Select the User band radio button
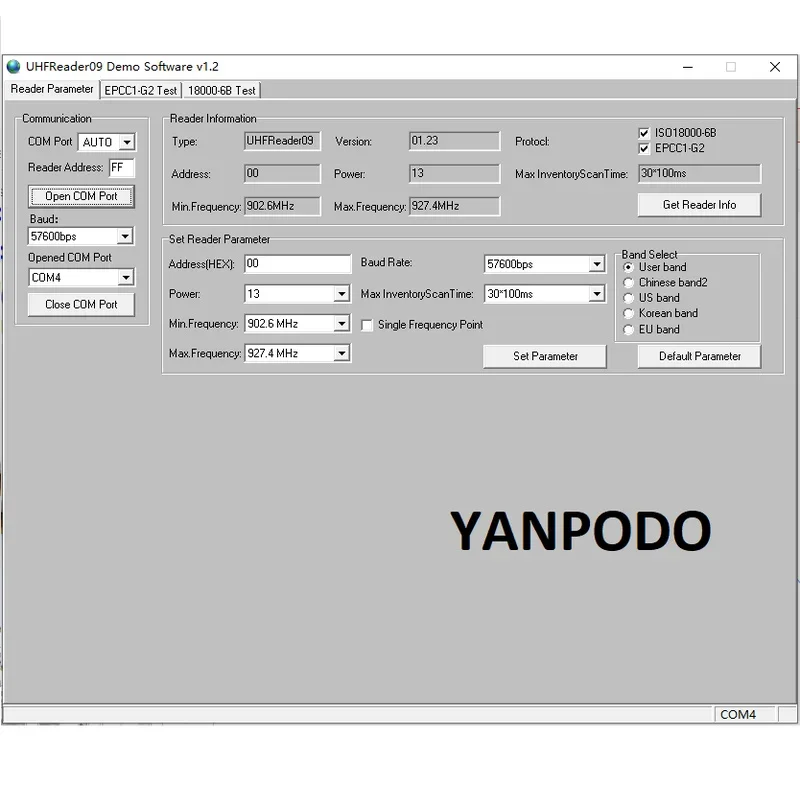 (628, 267)
